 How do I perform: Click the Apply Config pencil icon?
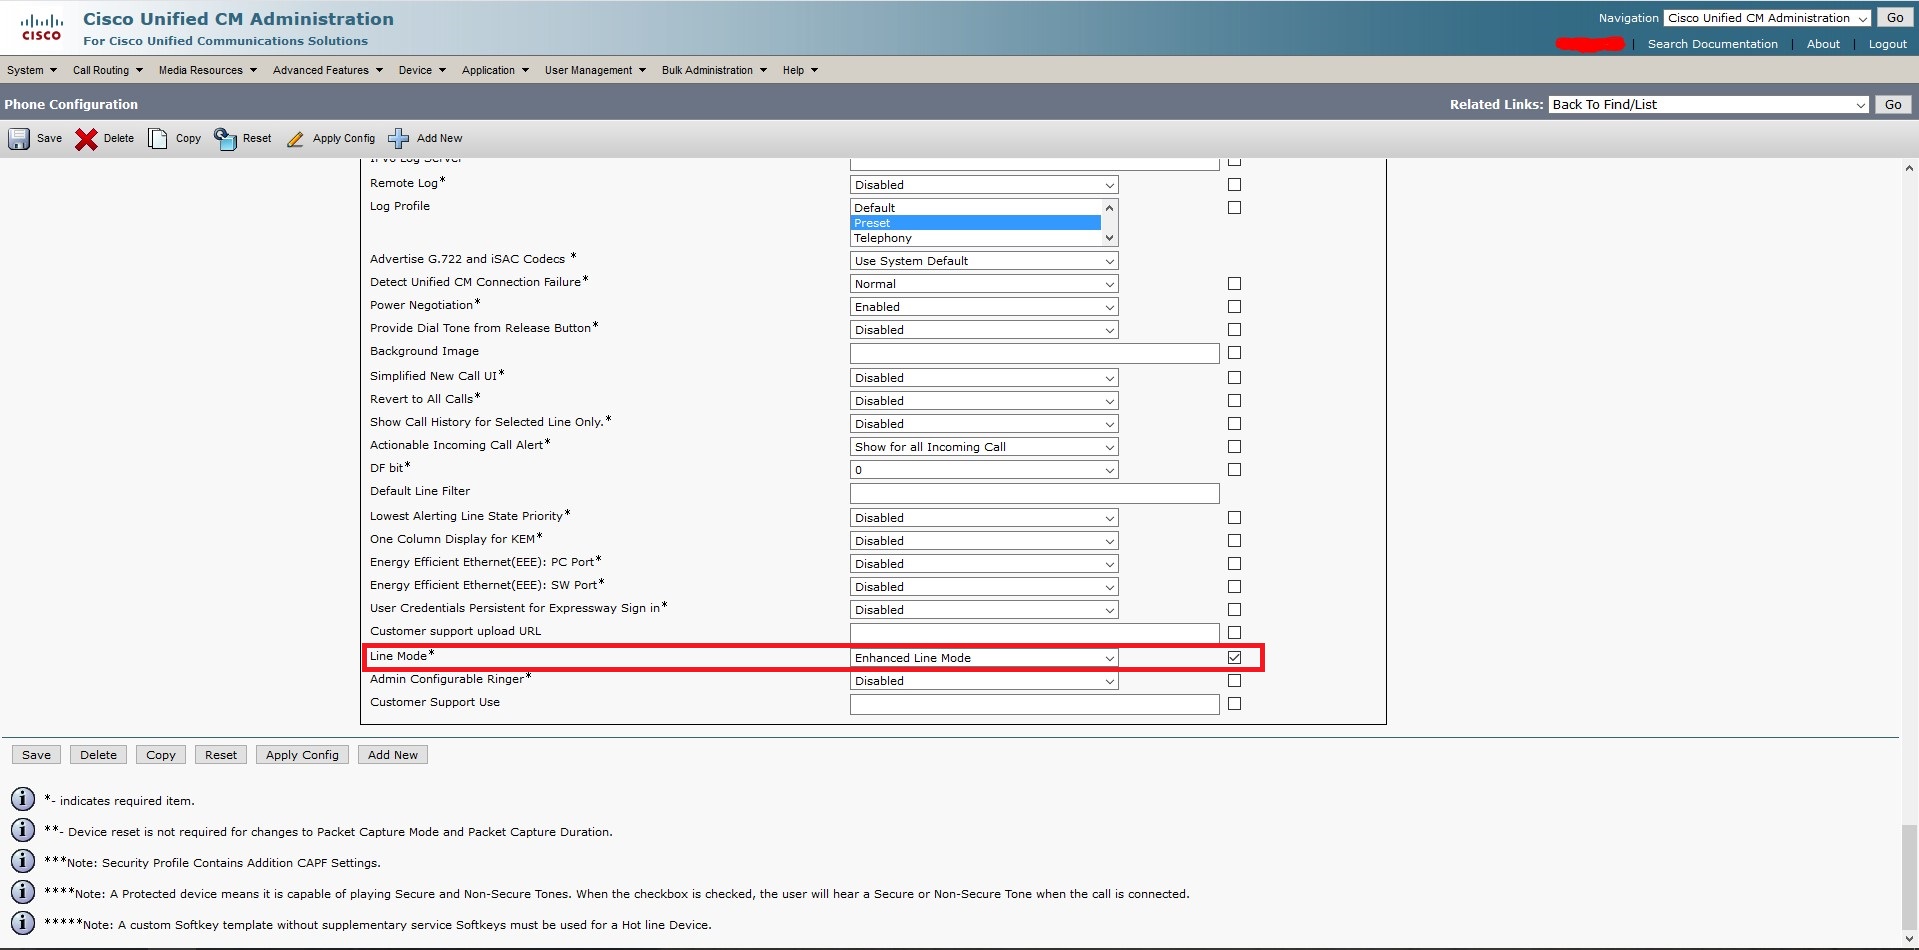coord(295,139)
